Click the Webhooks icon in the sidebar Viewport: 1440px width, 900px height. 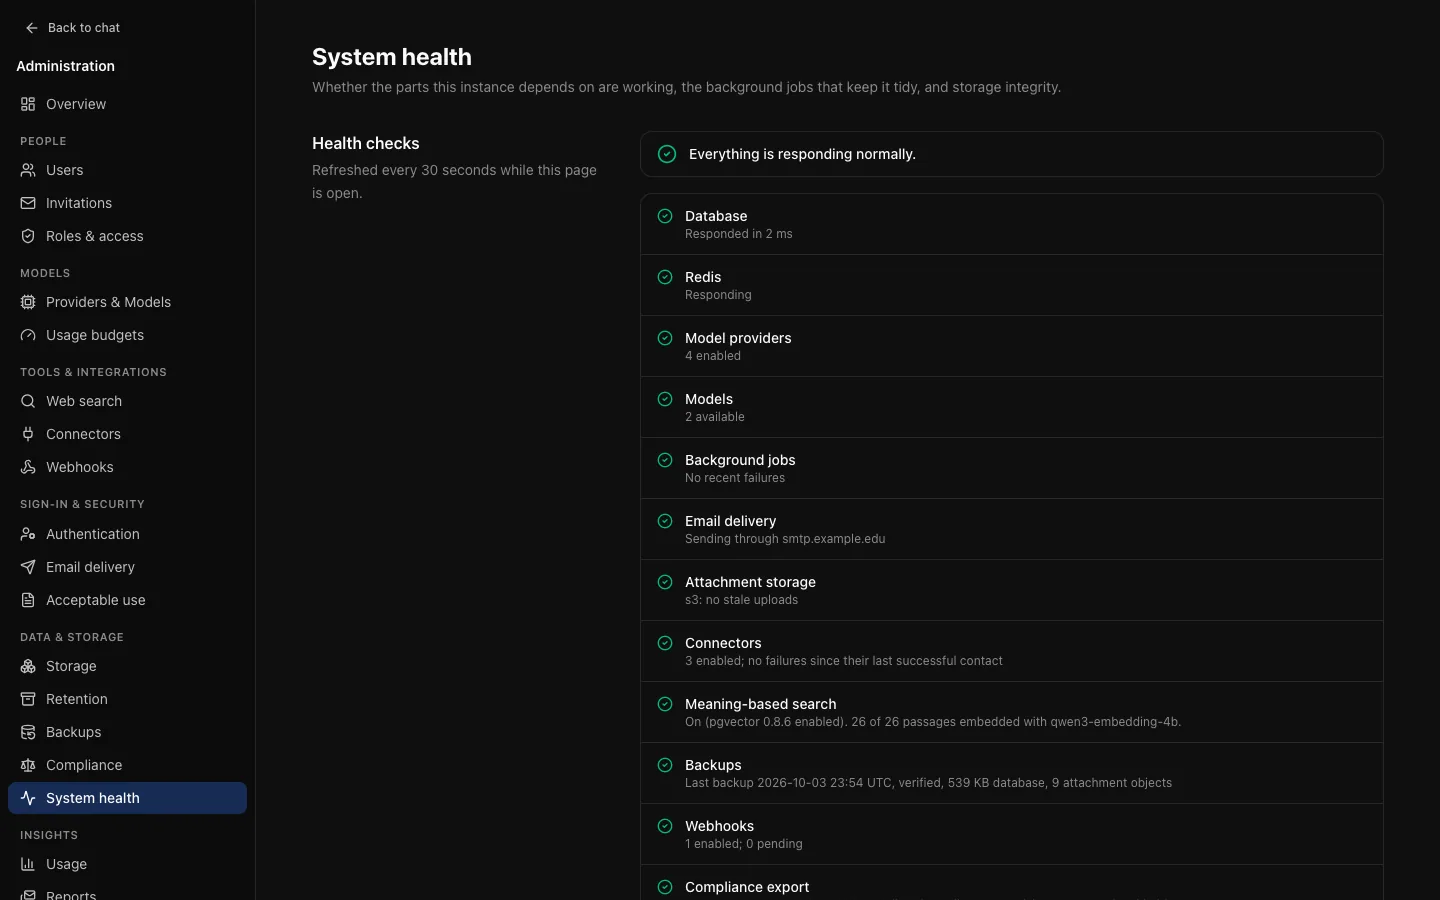coord(28,467)
